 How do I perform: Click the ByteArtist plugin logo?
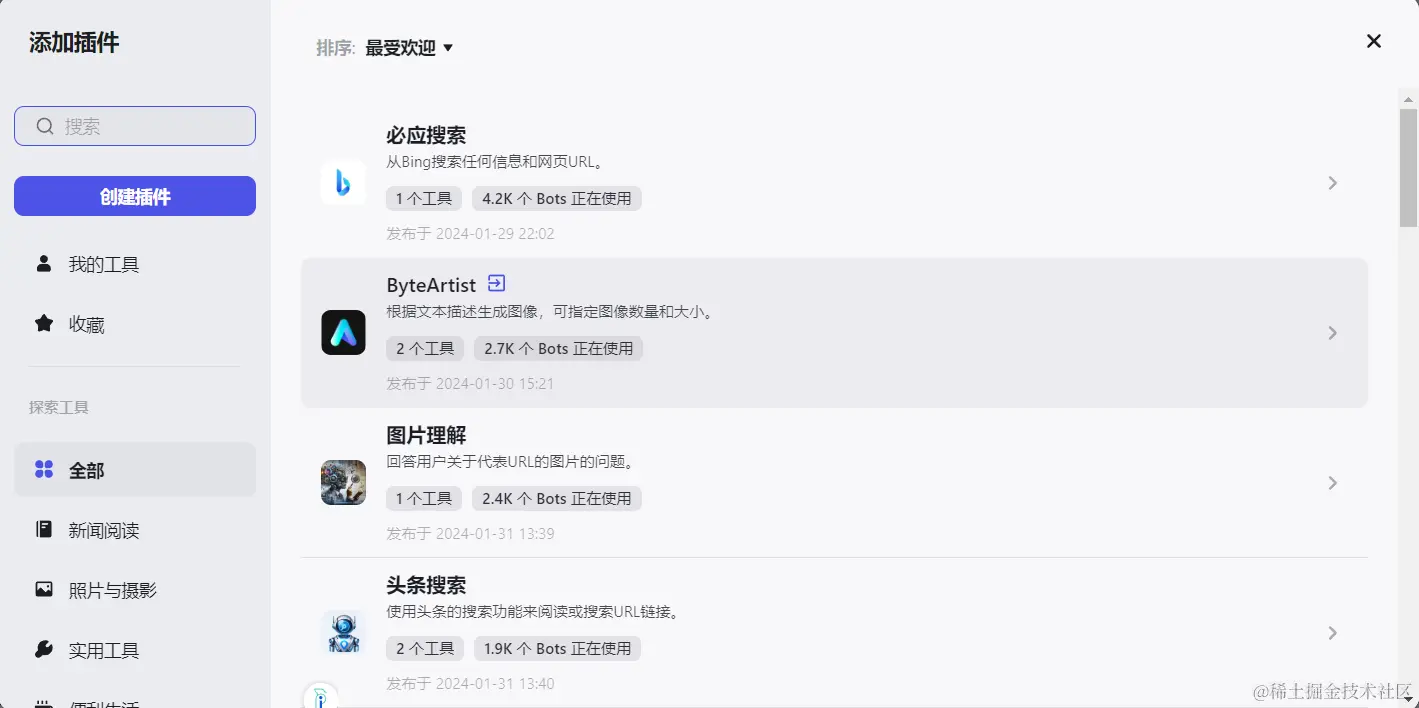click(343, 332)
